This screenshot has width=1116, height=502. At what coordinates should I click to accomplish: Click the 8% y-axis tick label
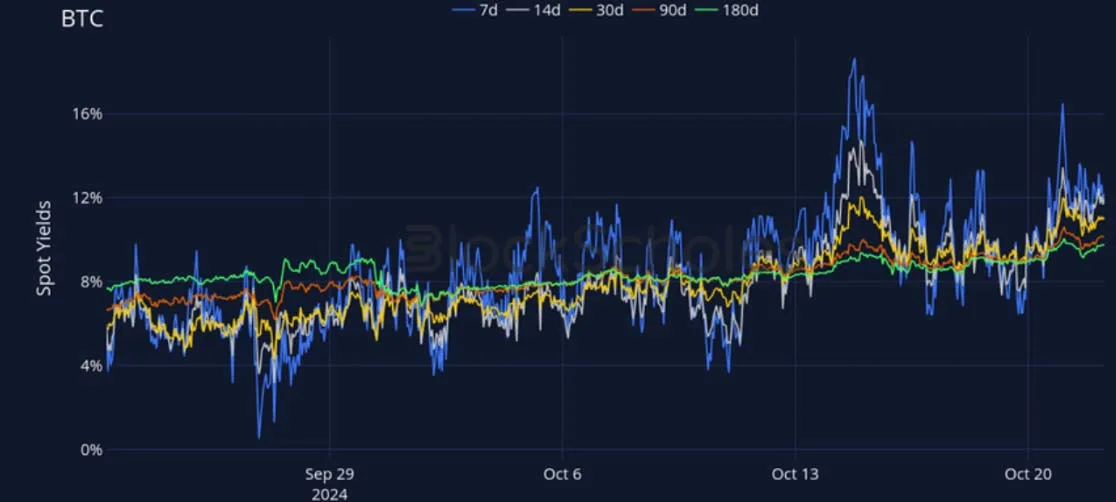pos(92,282)
